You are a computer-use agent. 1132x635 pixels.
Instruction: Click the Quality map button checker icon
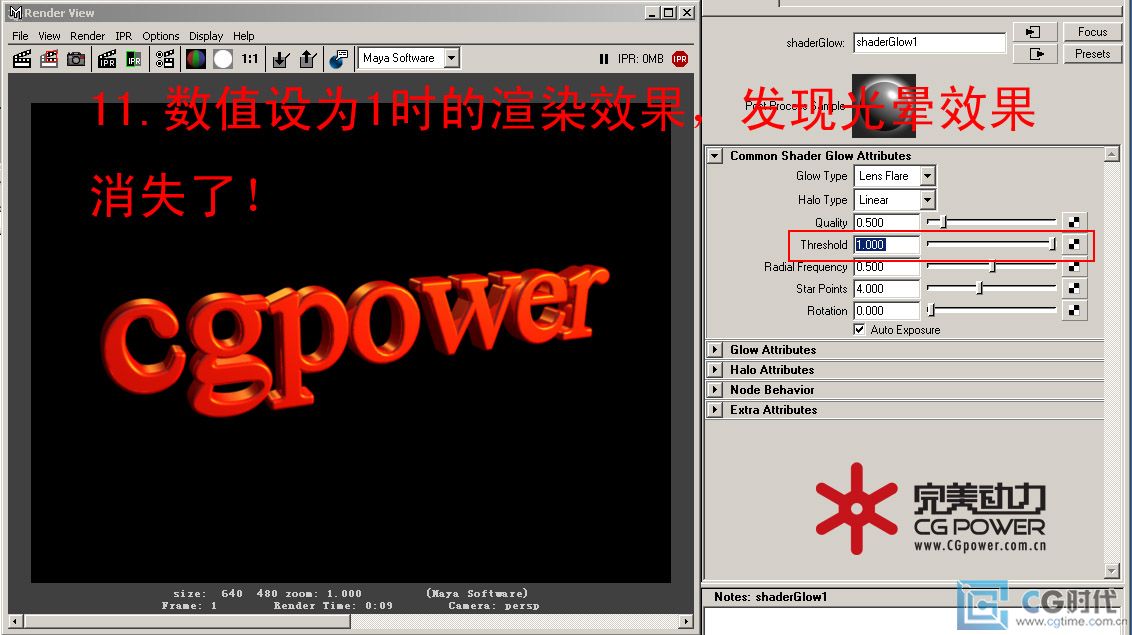(1074, 222)
